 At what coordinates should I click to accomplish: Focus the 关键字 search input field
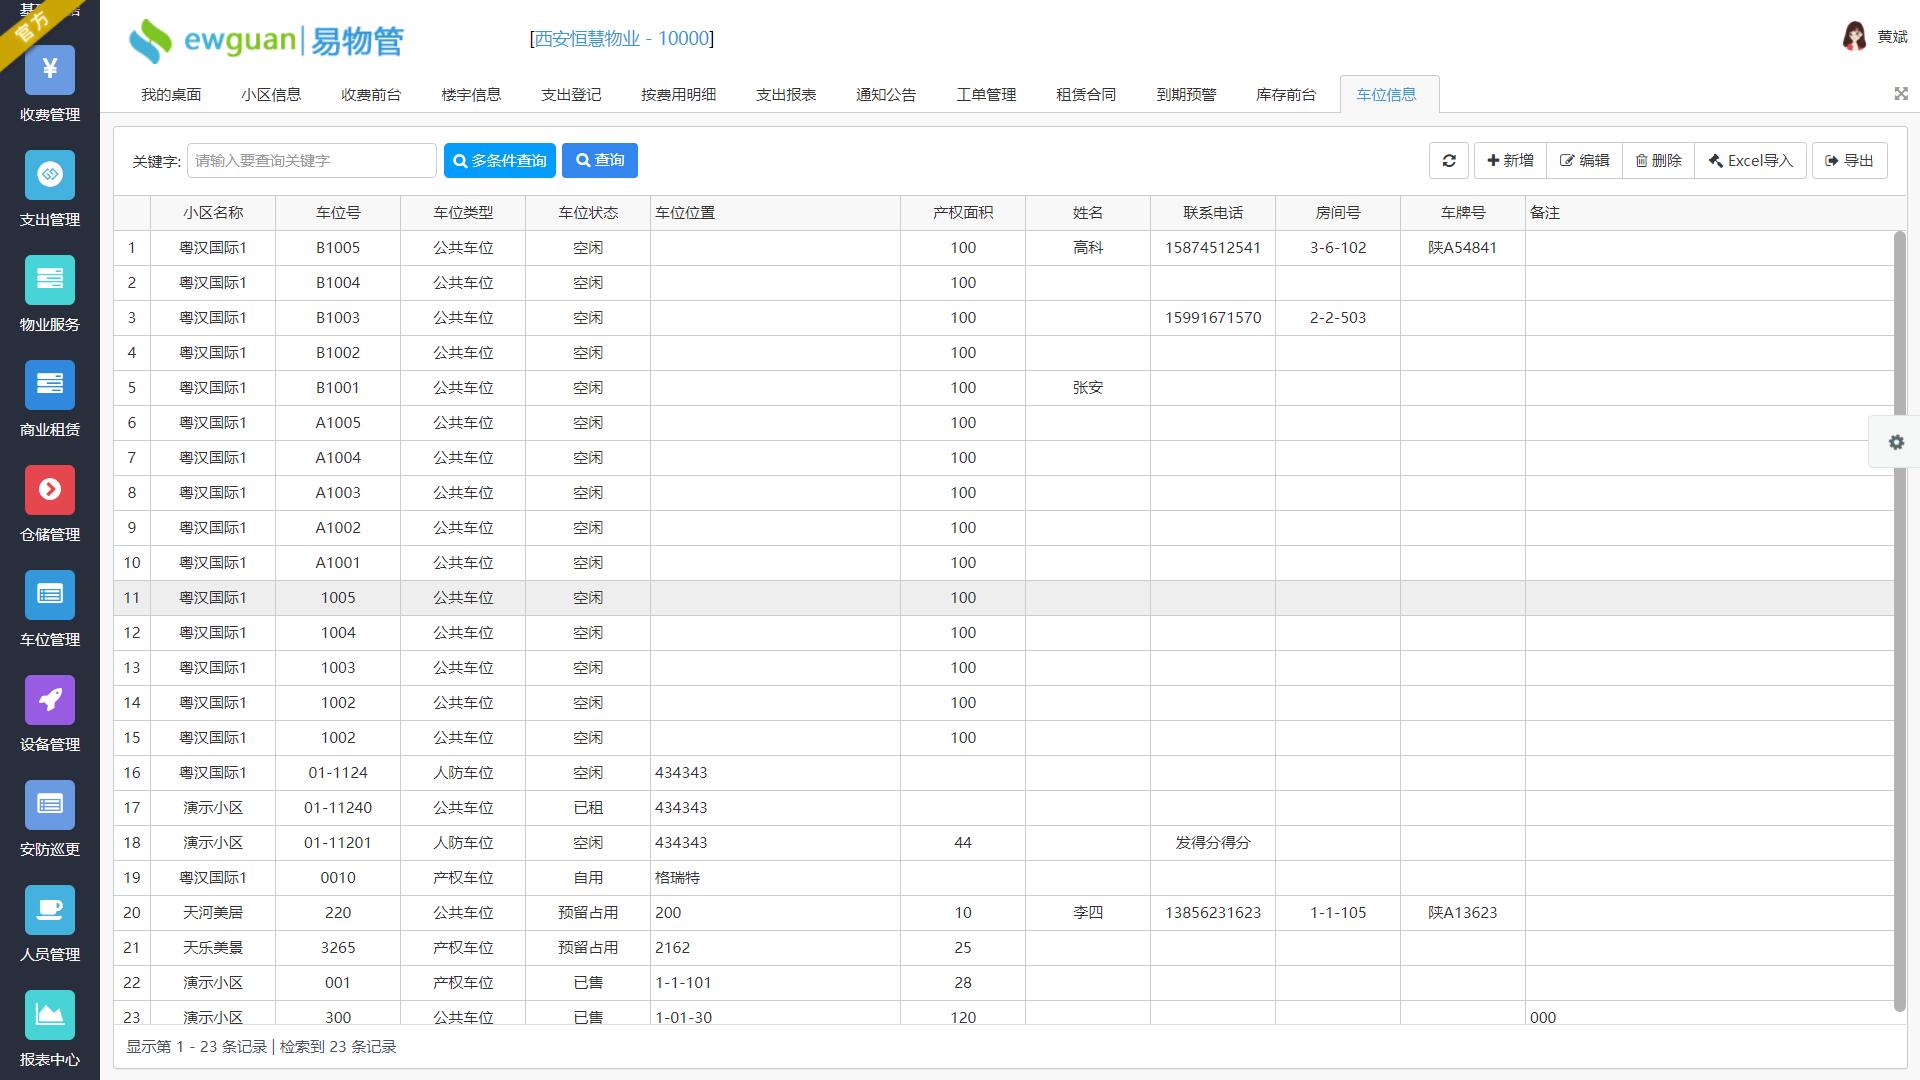coord(311,161)
